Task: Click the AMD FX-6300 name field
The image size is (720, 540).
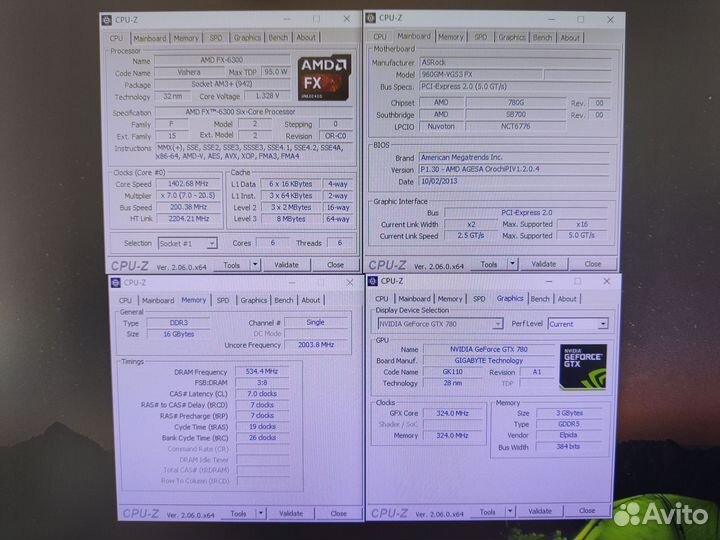Action: (222, 60)
